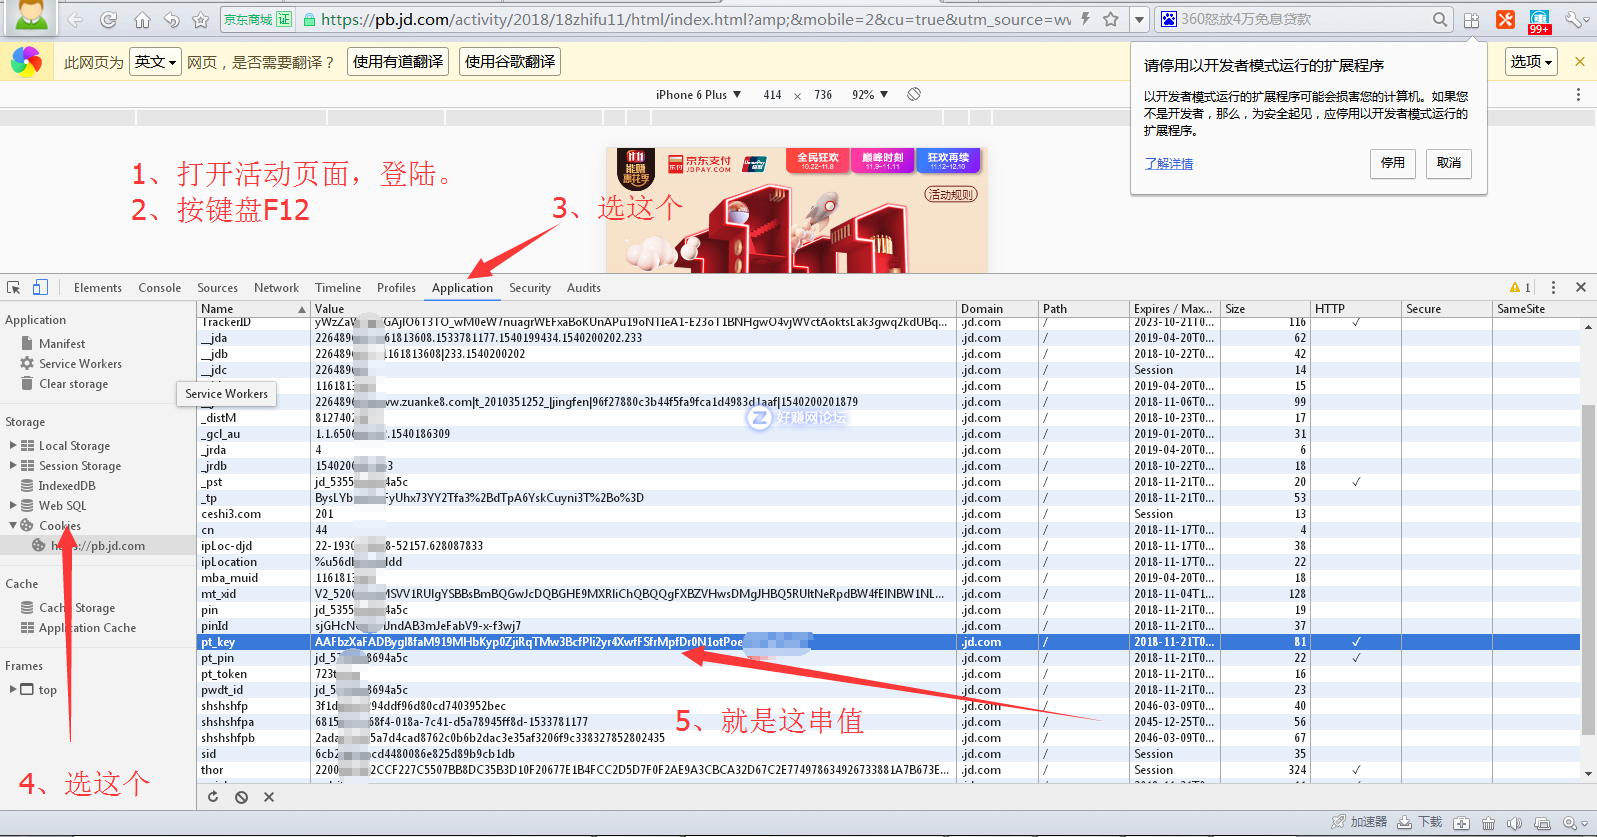Click the 了解详情 link in popup
The width and height of the screenshot is (1597, 837).
(x=1169, y=164)
